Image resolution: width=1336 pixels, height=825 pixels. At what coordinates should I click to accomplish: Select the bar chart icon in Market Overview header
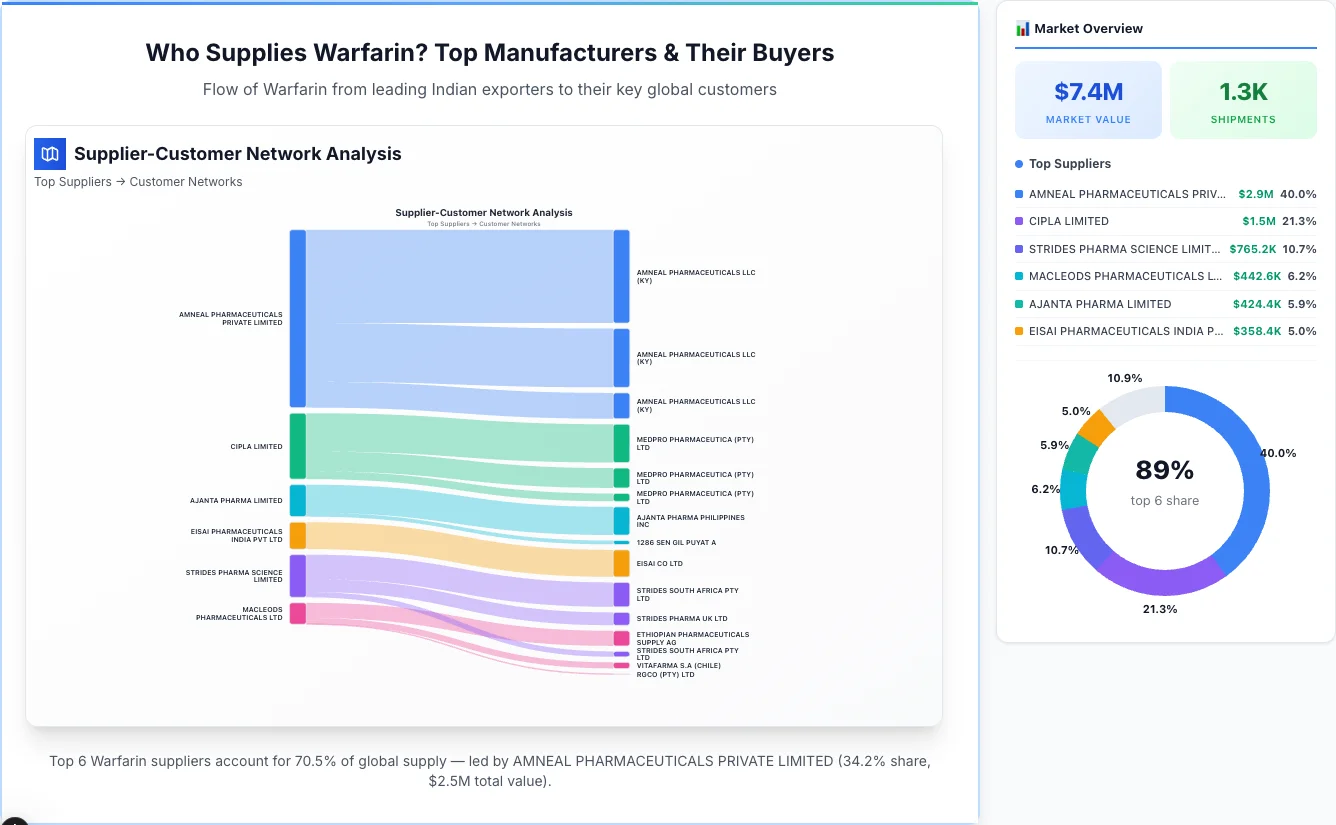1021,29
